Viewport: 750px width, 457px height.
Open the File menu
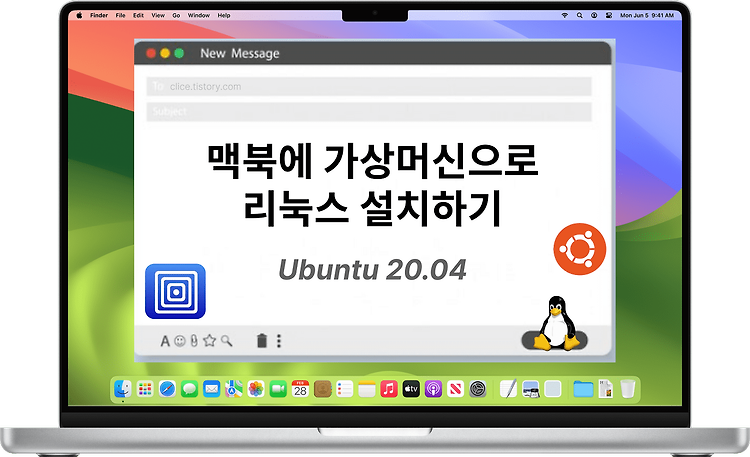click(x=121, y=15)
